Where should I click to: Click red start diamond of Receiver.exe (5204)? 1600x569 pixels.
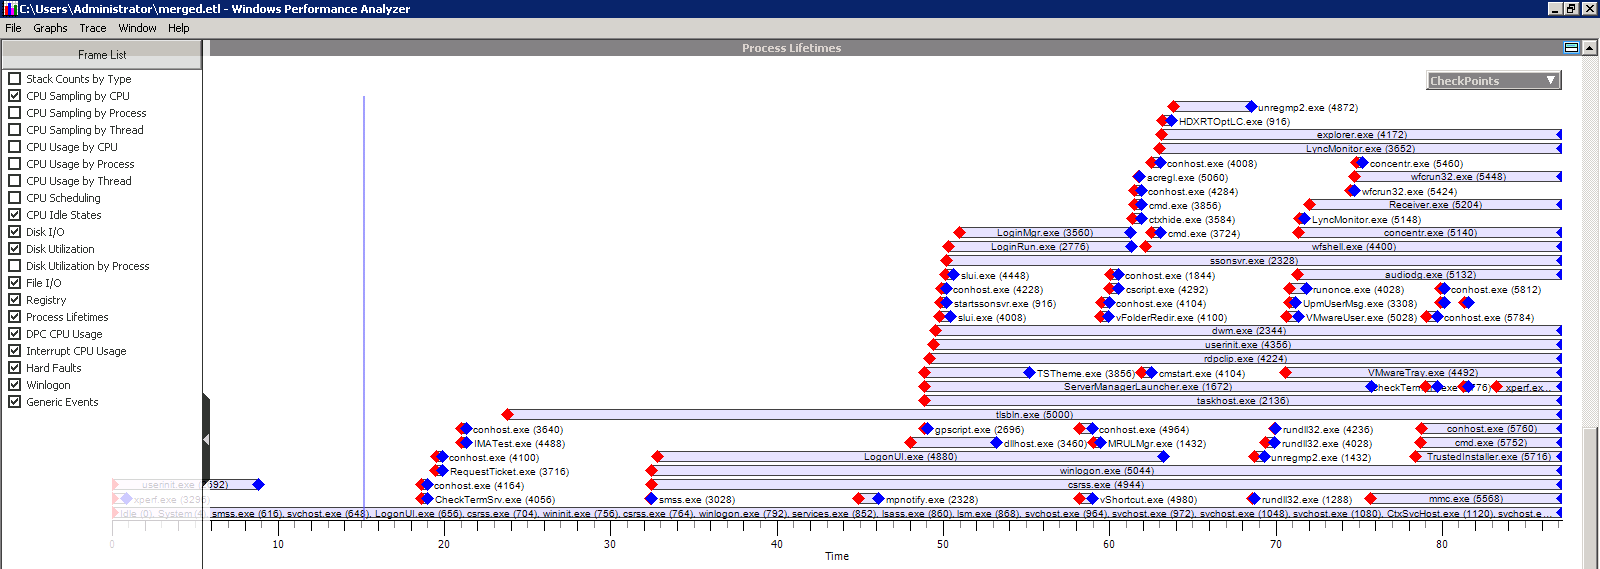pos(1309,204)
